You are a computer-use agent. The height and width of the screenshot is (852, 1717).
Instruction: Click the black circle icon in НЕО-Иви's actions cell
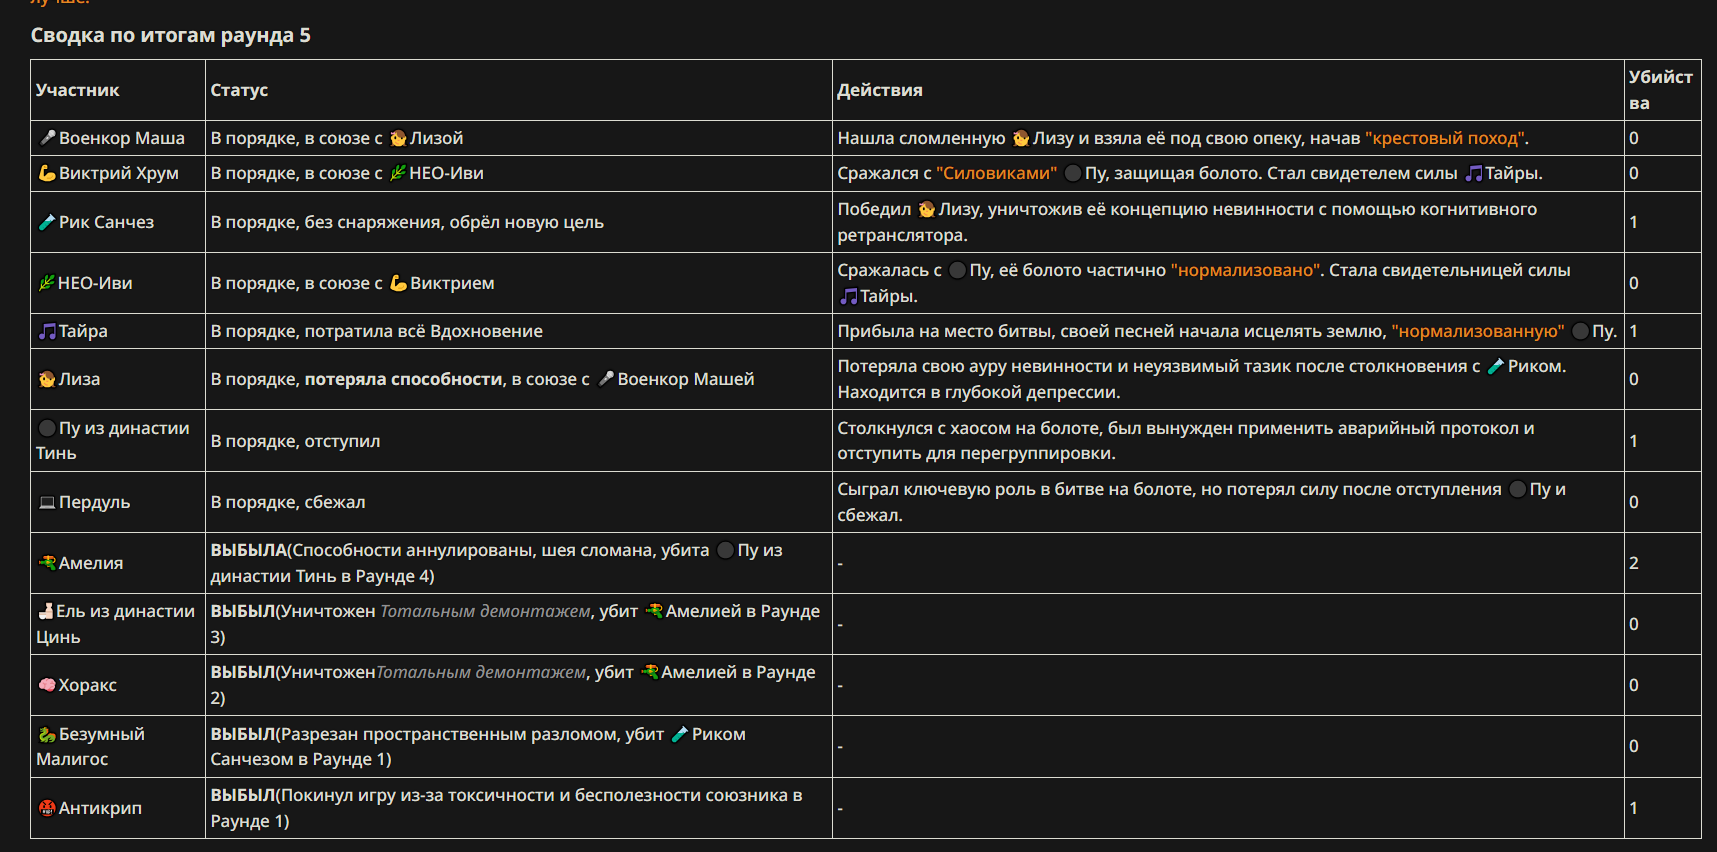coord(958,270)
